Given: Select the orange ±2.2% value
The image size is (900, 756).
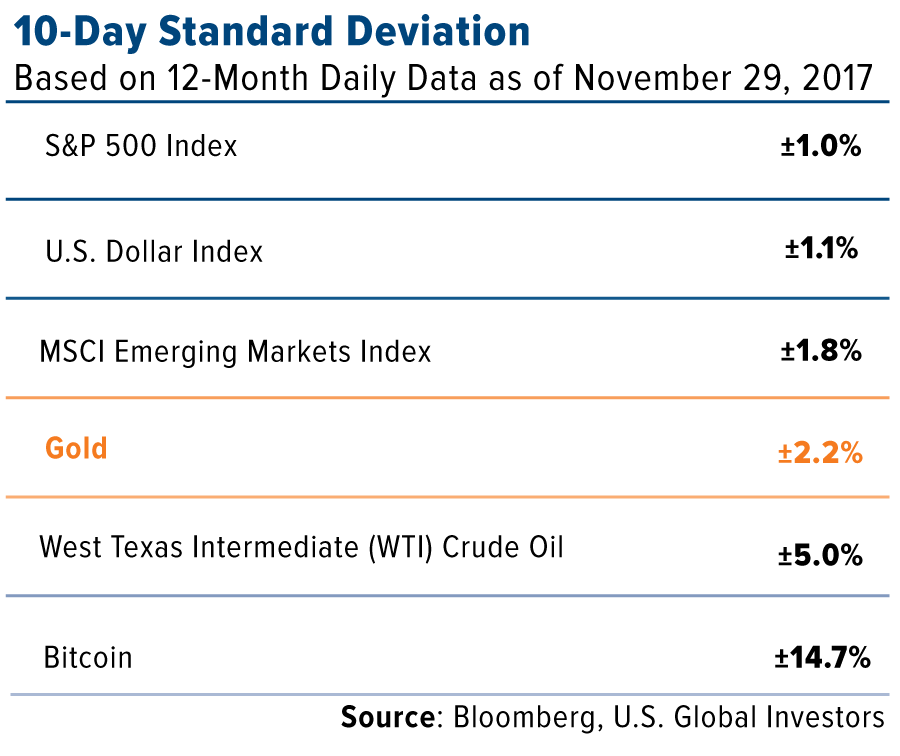Looking at the screenshot, I should 820,453.
